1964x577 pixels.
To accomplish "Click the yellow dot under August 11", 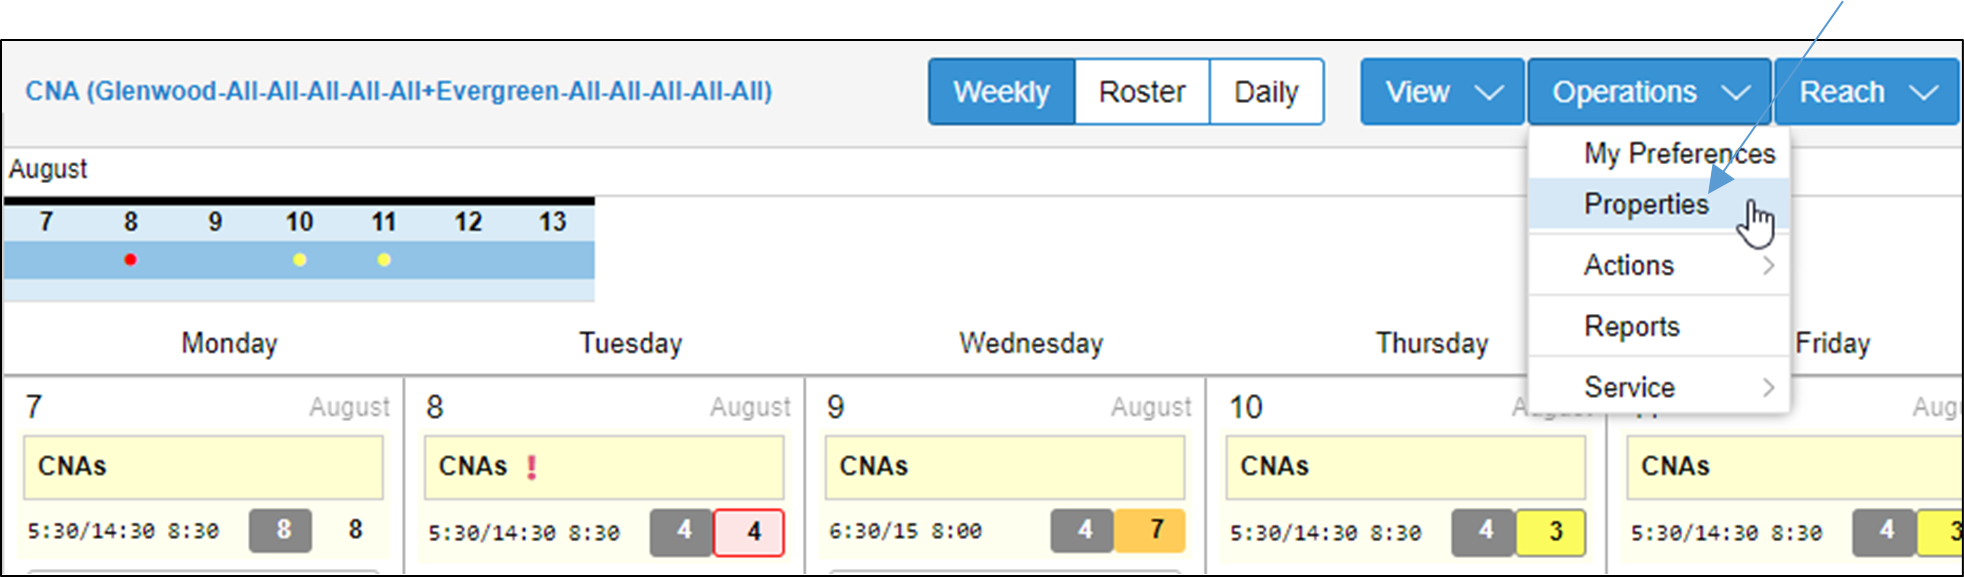I will point(384,260).
